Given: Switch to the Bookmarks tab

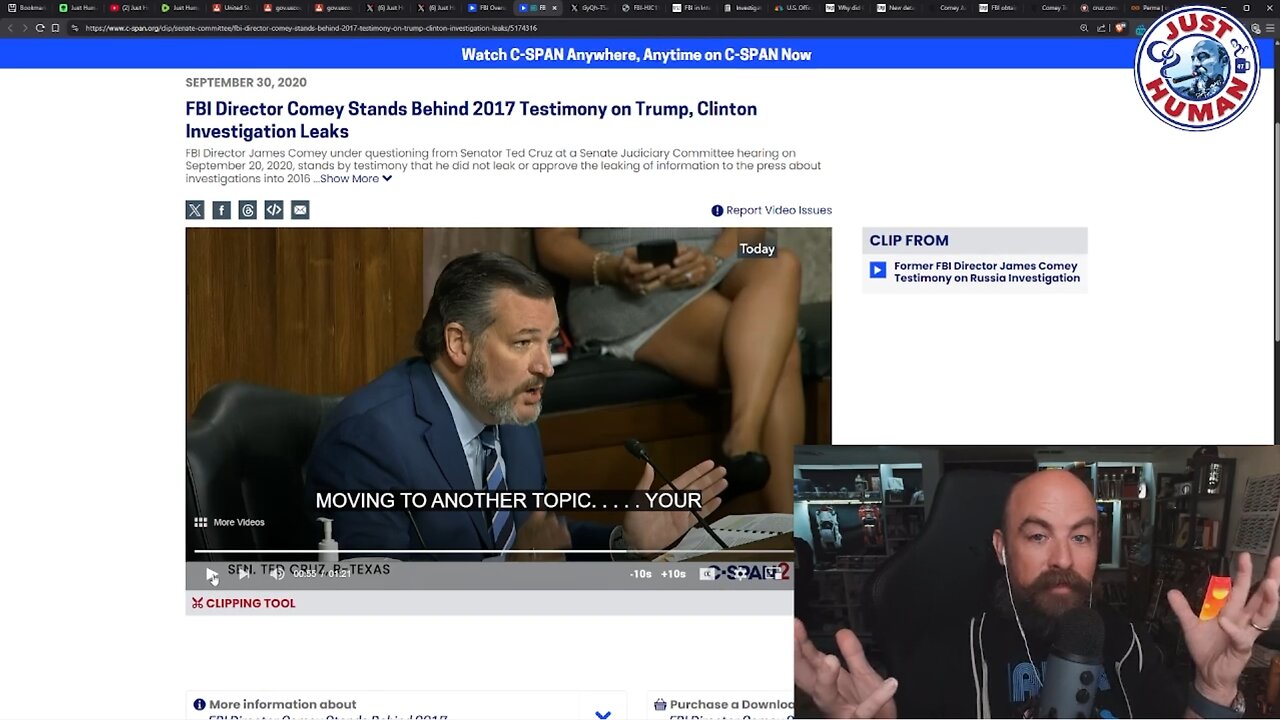Looking at the screenshot, I should point(26,8).
